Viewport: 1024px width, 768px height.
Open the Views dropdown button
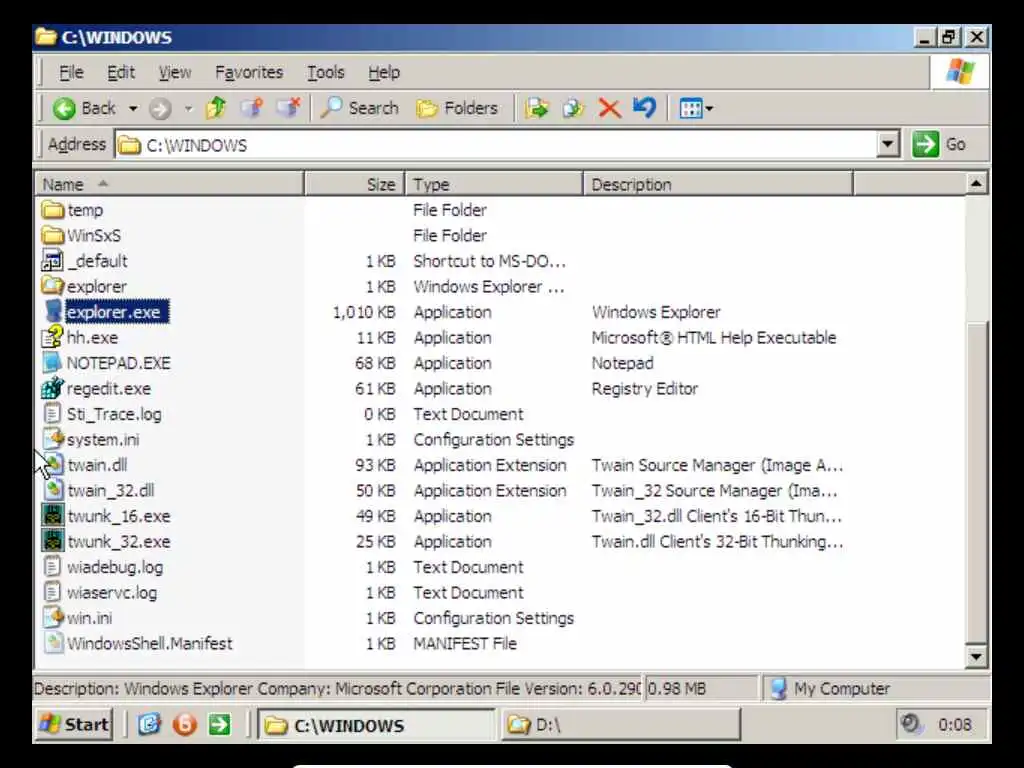coord(696,108)
